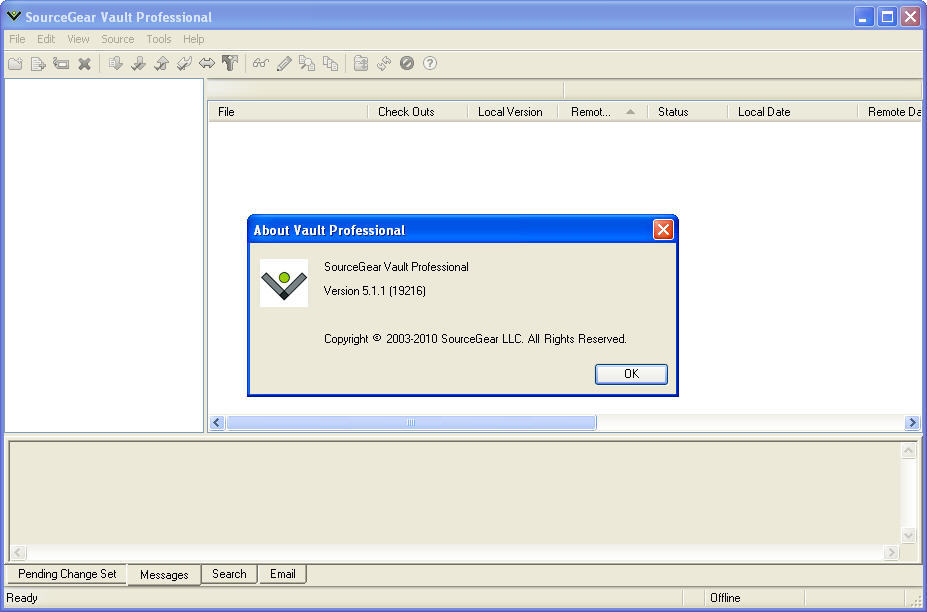Click the Check In toolbar icon
This screenshot has width=927, height=612.
(x=161, y=63)
